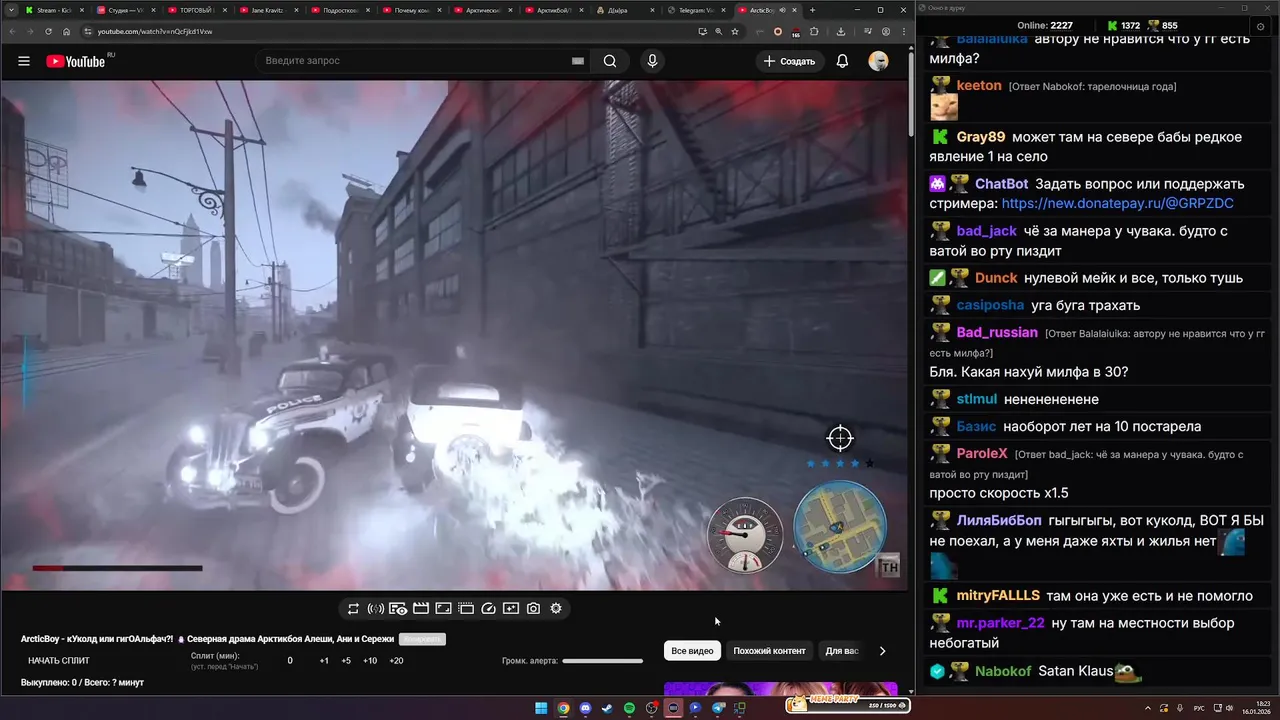This screenshot has width=1280, height=720.
Task: Open Telegram from the taskbar
Action: pyautogui.click(x=717, y=708)
